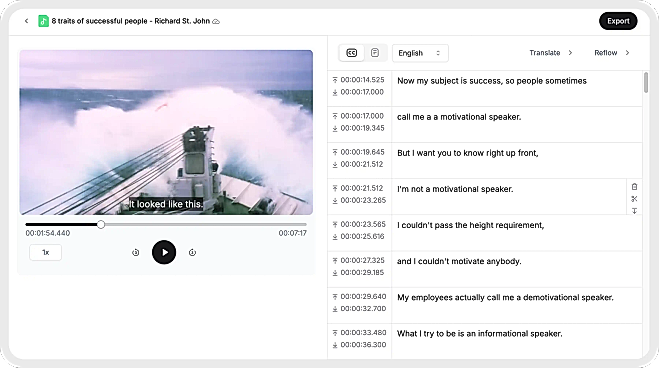Edit end time 00:00:17.000 of first caption
This screenshot has height=368, width=659.
click(x=362, y=92)
